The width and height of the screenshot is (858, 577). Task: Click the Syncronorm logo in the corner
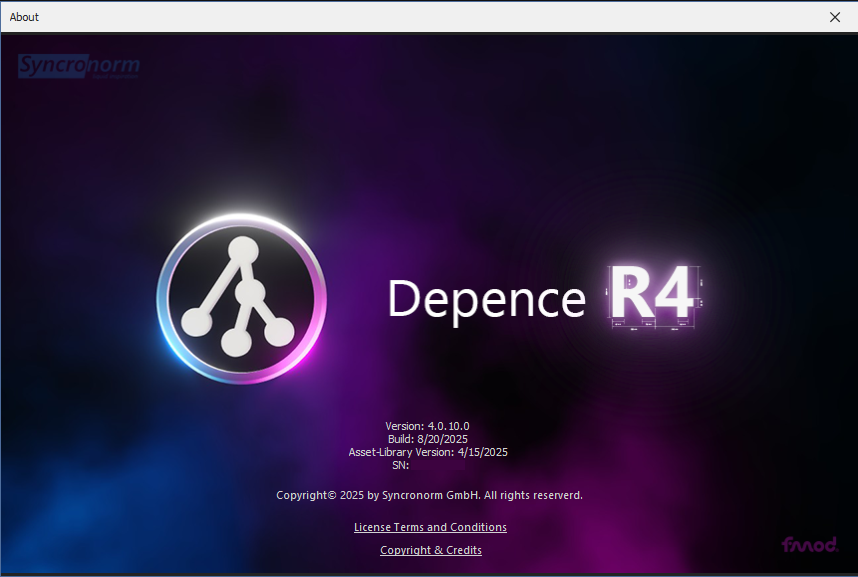coord(79,66)
